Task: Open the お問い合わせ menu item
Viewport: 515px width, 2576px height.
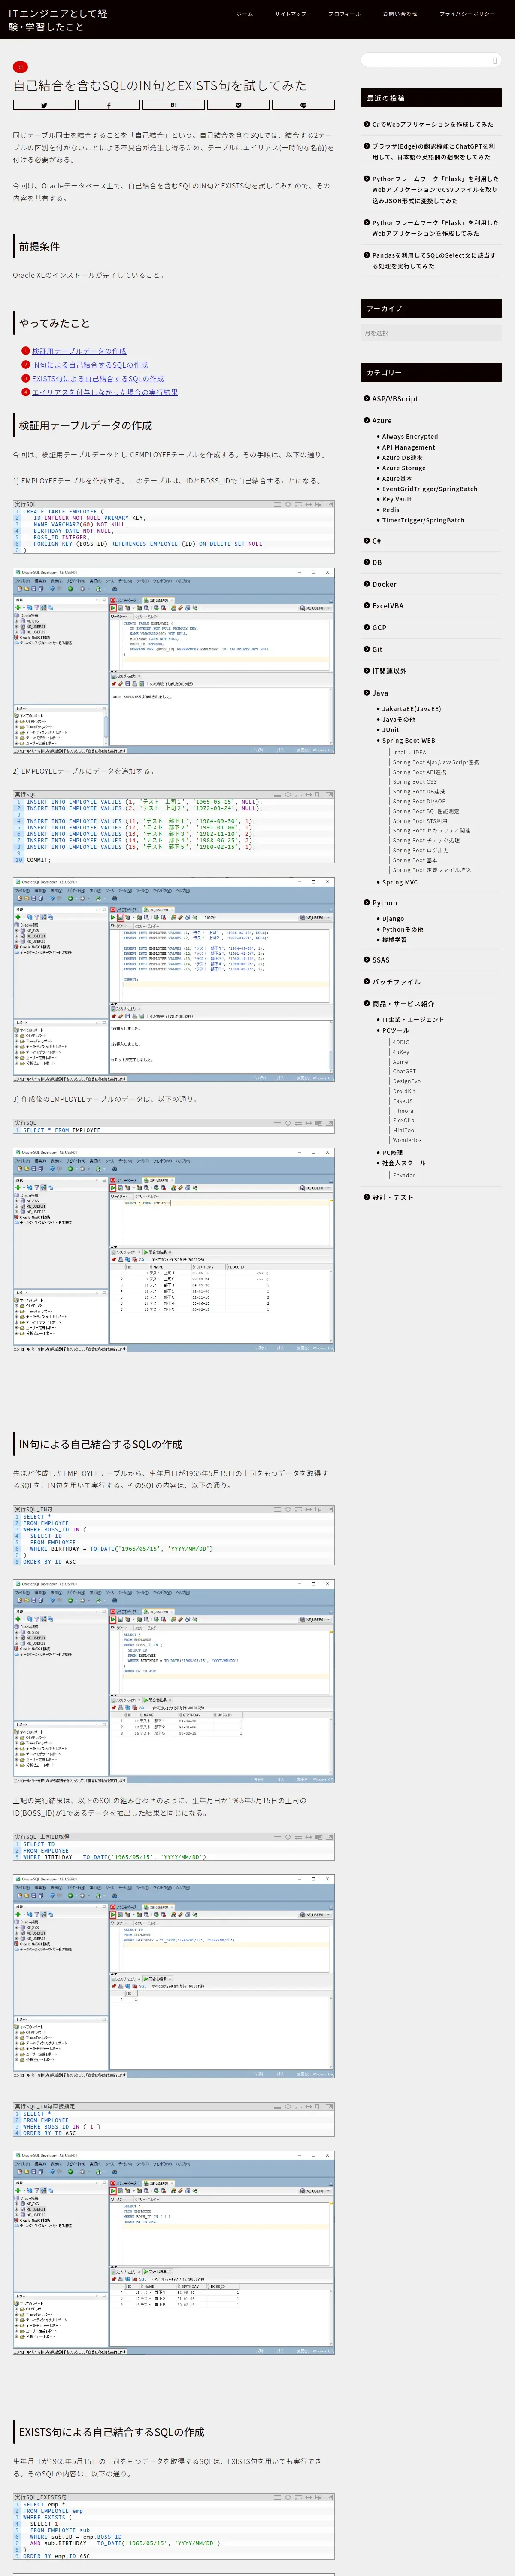Action: click(x=400, y=14)
